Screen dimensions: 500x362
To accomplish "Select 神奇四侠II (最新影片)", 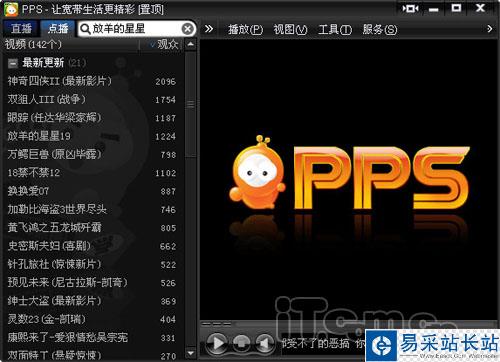I will pos(60,81).
